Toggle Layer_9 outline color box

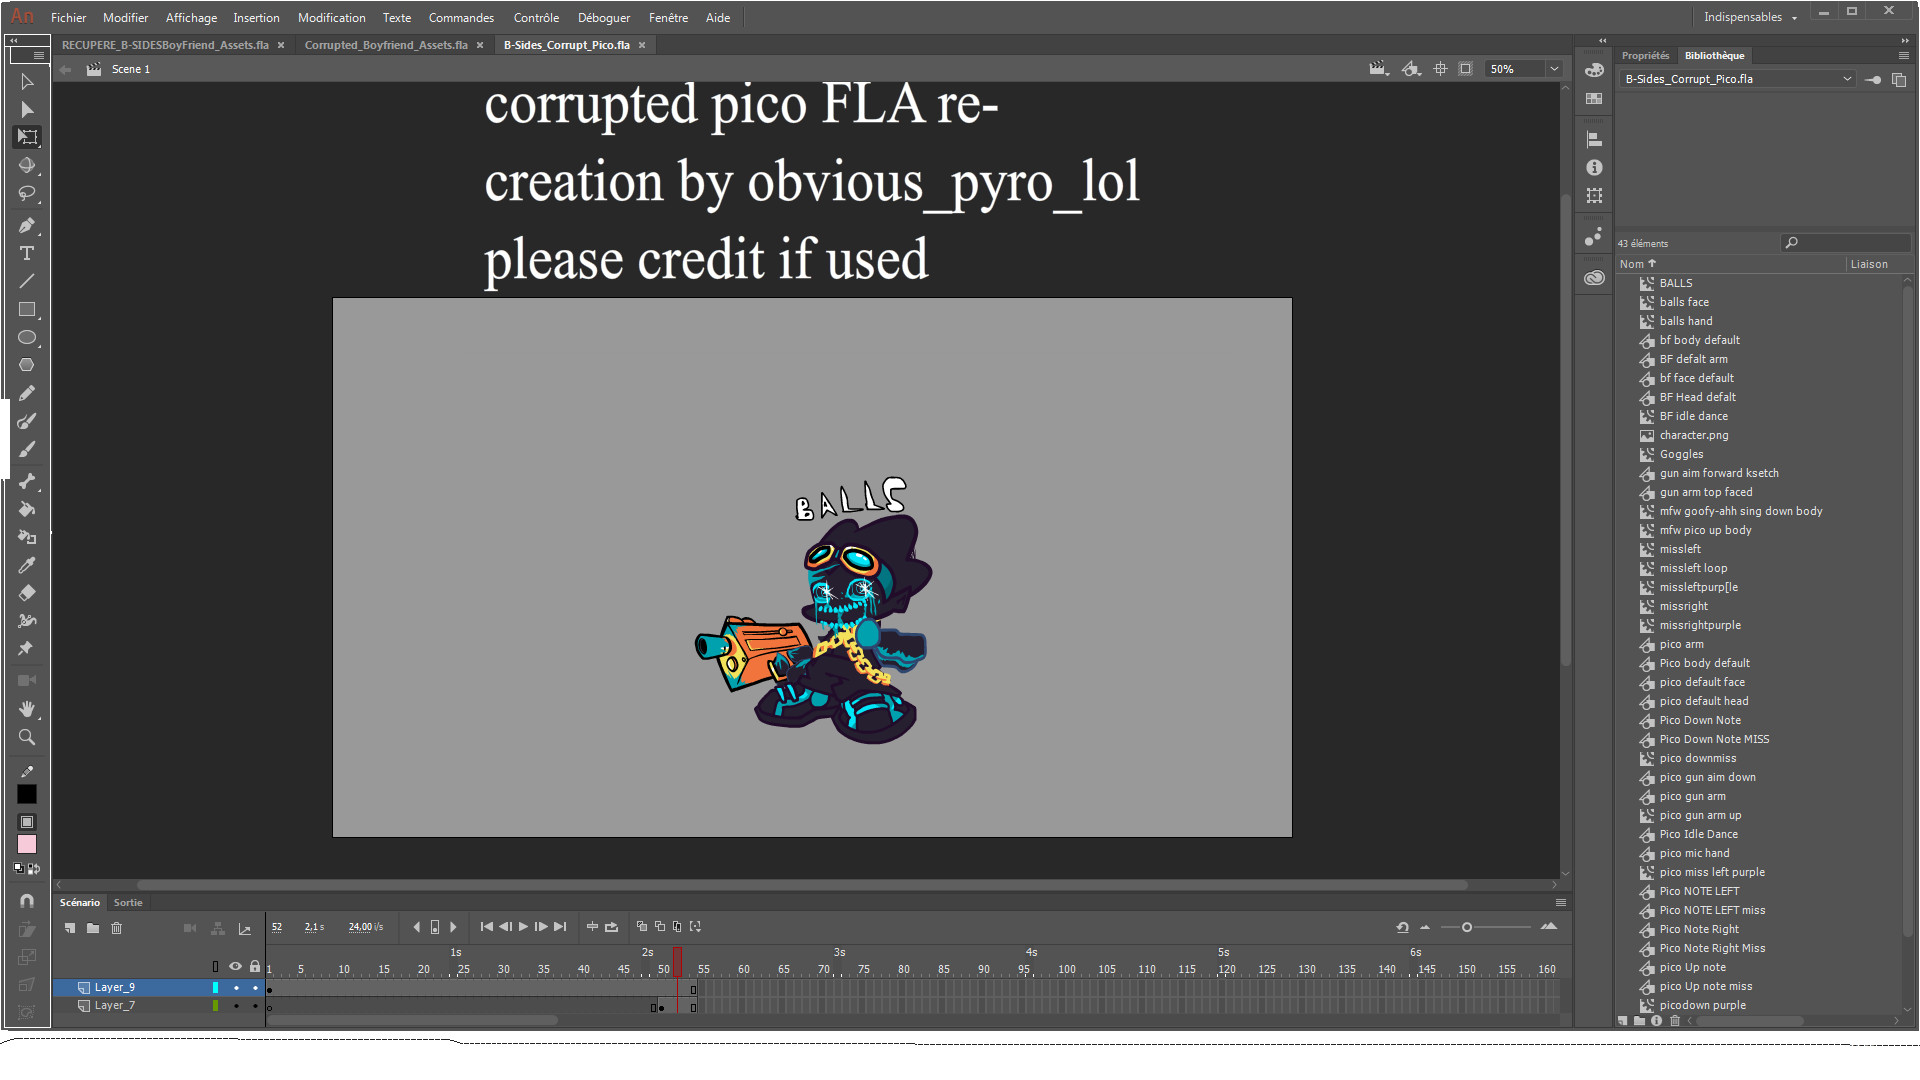coord(215,988)
